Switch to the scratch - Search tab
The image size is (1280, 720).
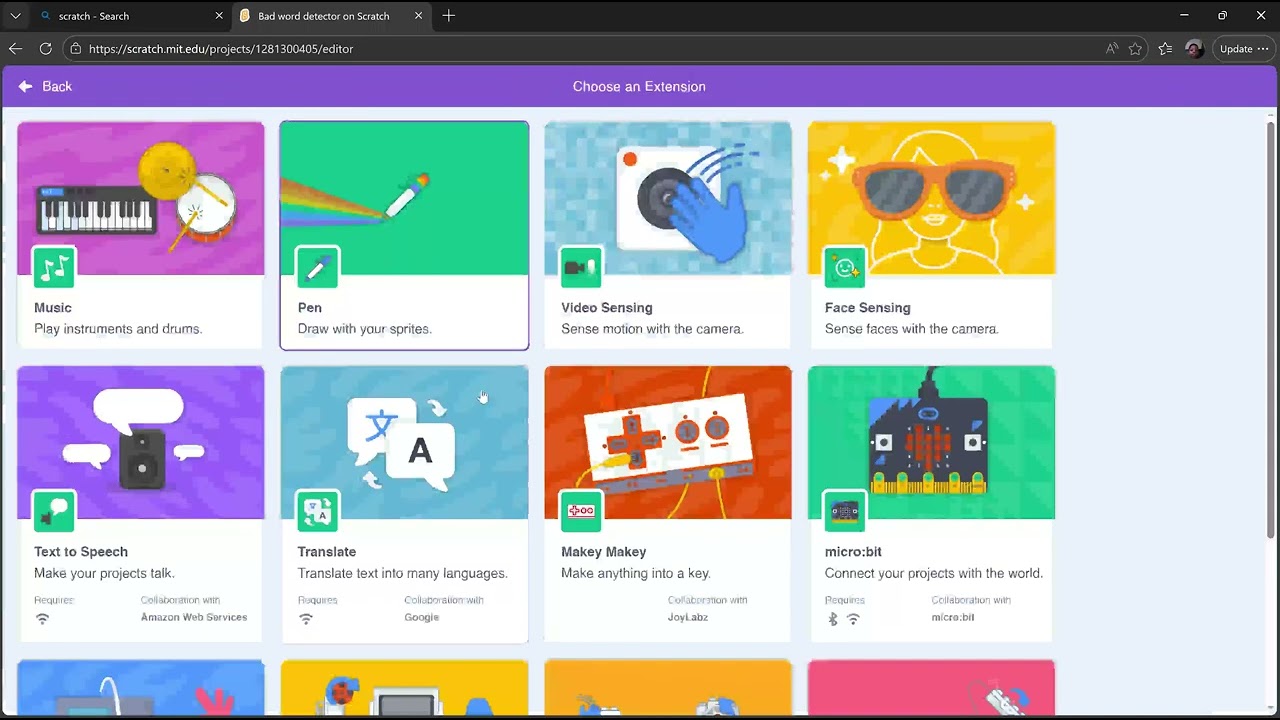[131, 16]
